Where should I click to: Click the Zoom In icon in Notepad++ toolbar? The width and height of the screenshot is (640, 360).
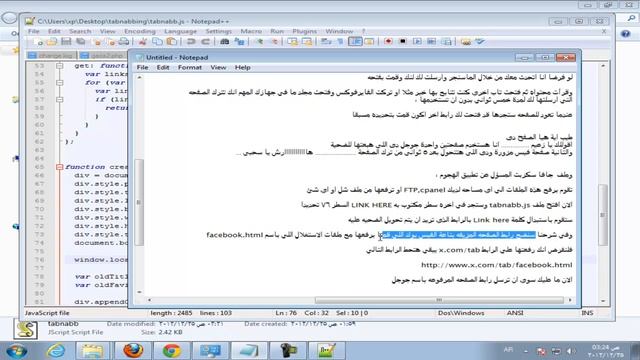pos(259,42)
